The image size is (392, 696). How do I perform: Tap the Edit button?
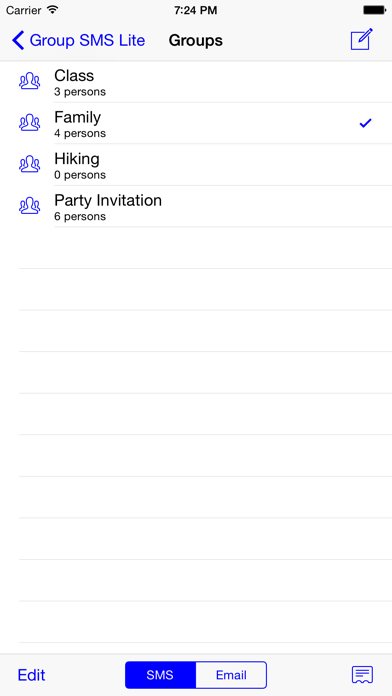point(32,675)
